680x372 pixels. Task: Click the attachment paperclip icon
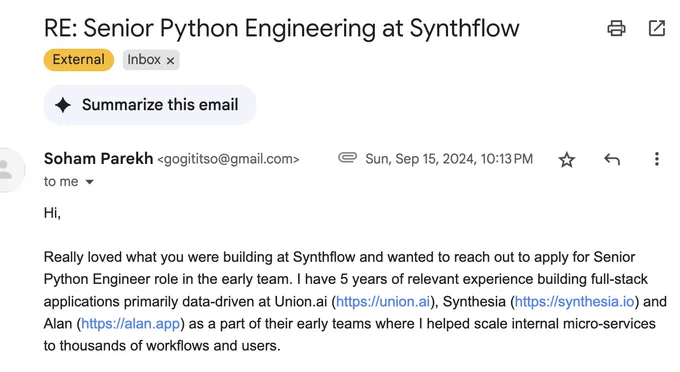347,157
